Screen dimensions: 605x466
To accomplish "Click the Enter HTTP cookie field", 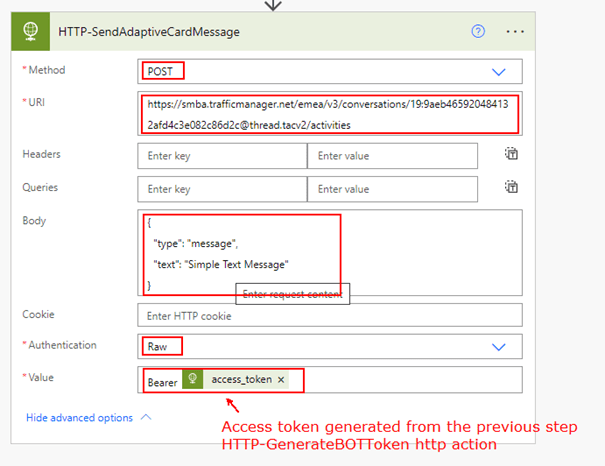I will pos(330,315).
